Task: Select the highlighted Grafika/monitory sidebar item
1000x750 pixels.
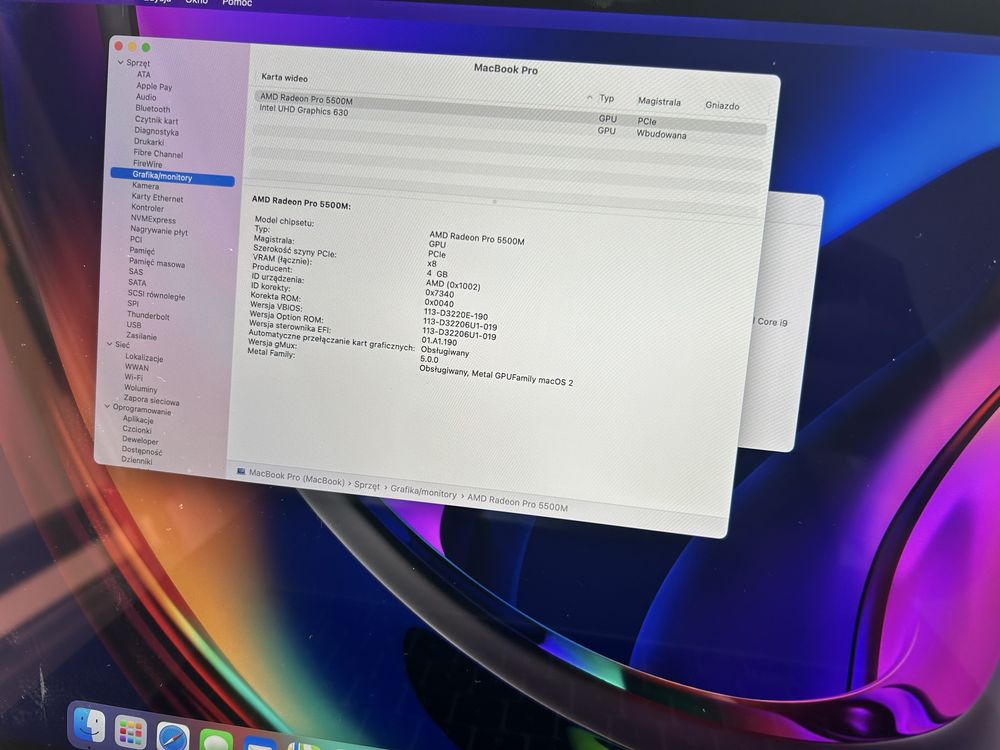Action: 172,176
